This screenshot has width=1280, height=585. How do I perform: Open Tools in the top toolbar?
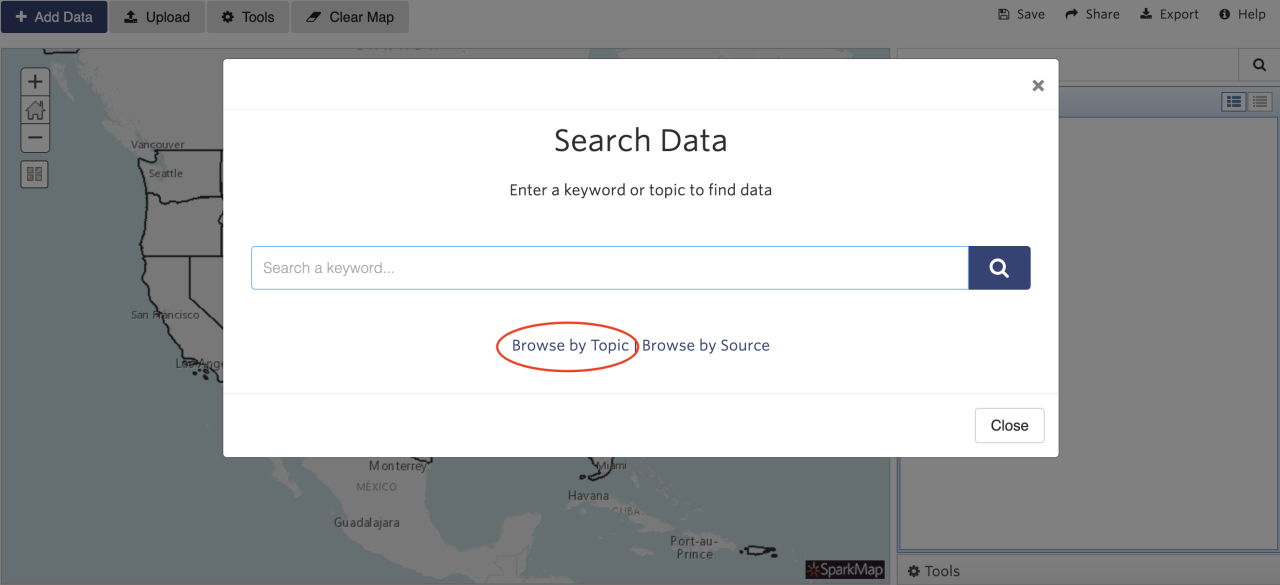click(247, 16)
